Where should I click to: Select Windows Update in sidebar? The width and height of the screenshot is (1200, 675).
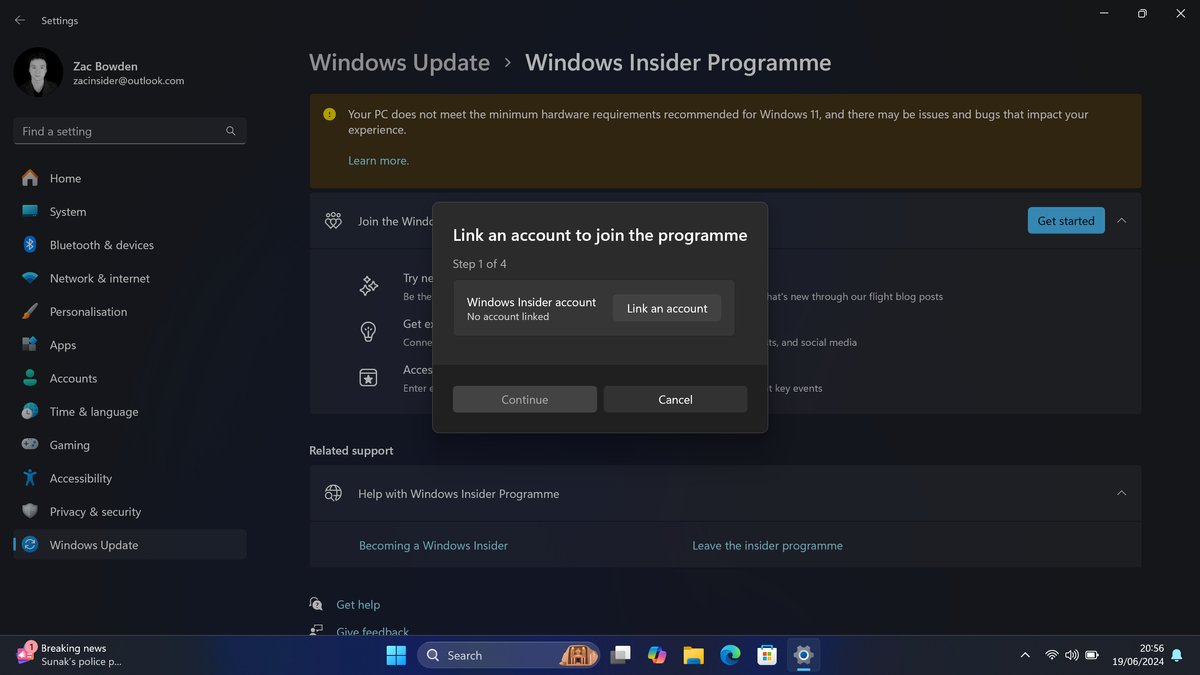click(130, 545)
